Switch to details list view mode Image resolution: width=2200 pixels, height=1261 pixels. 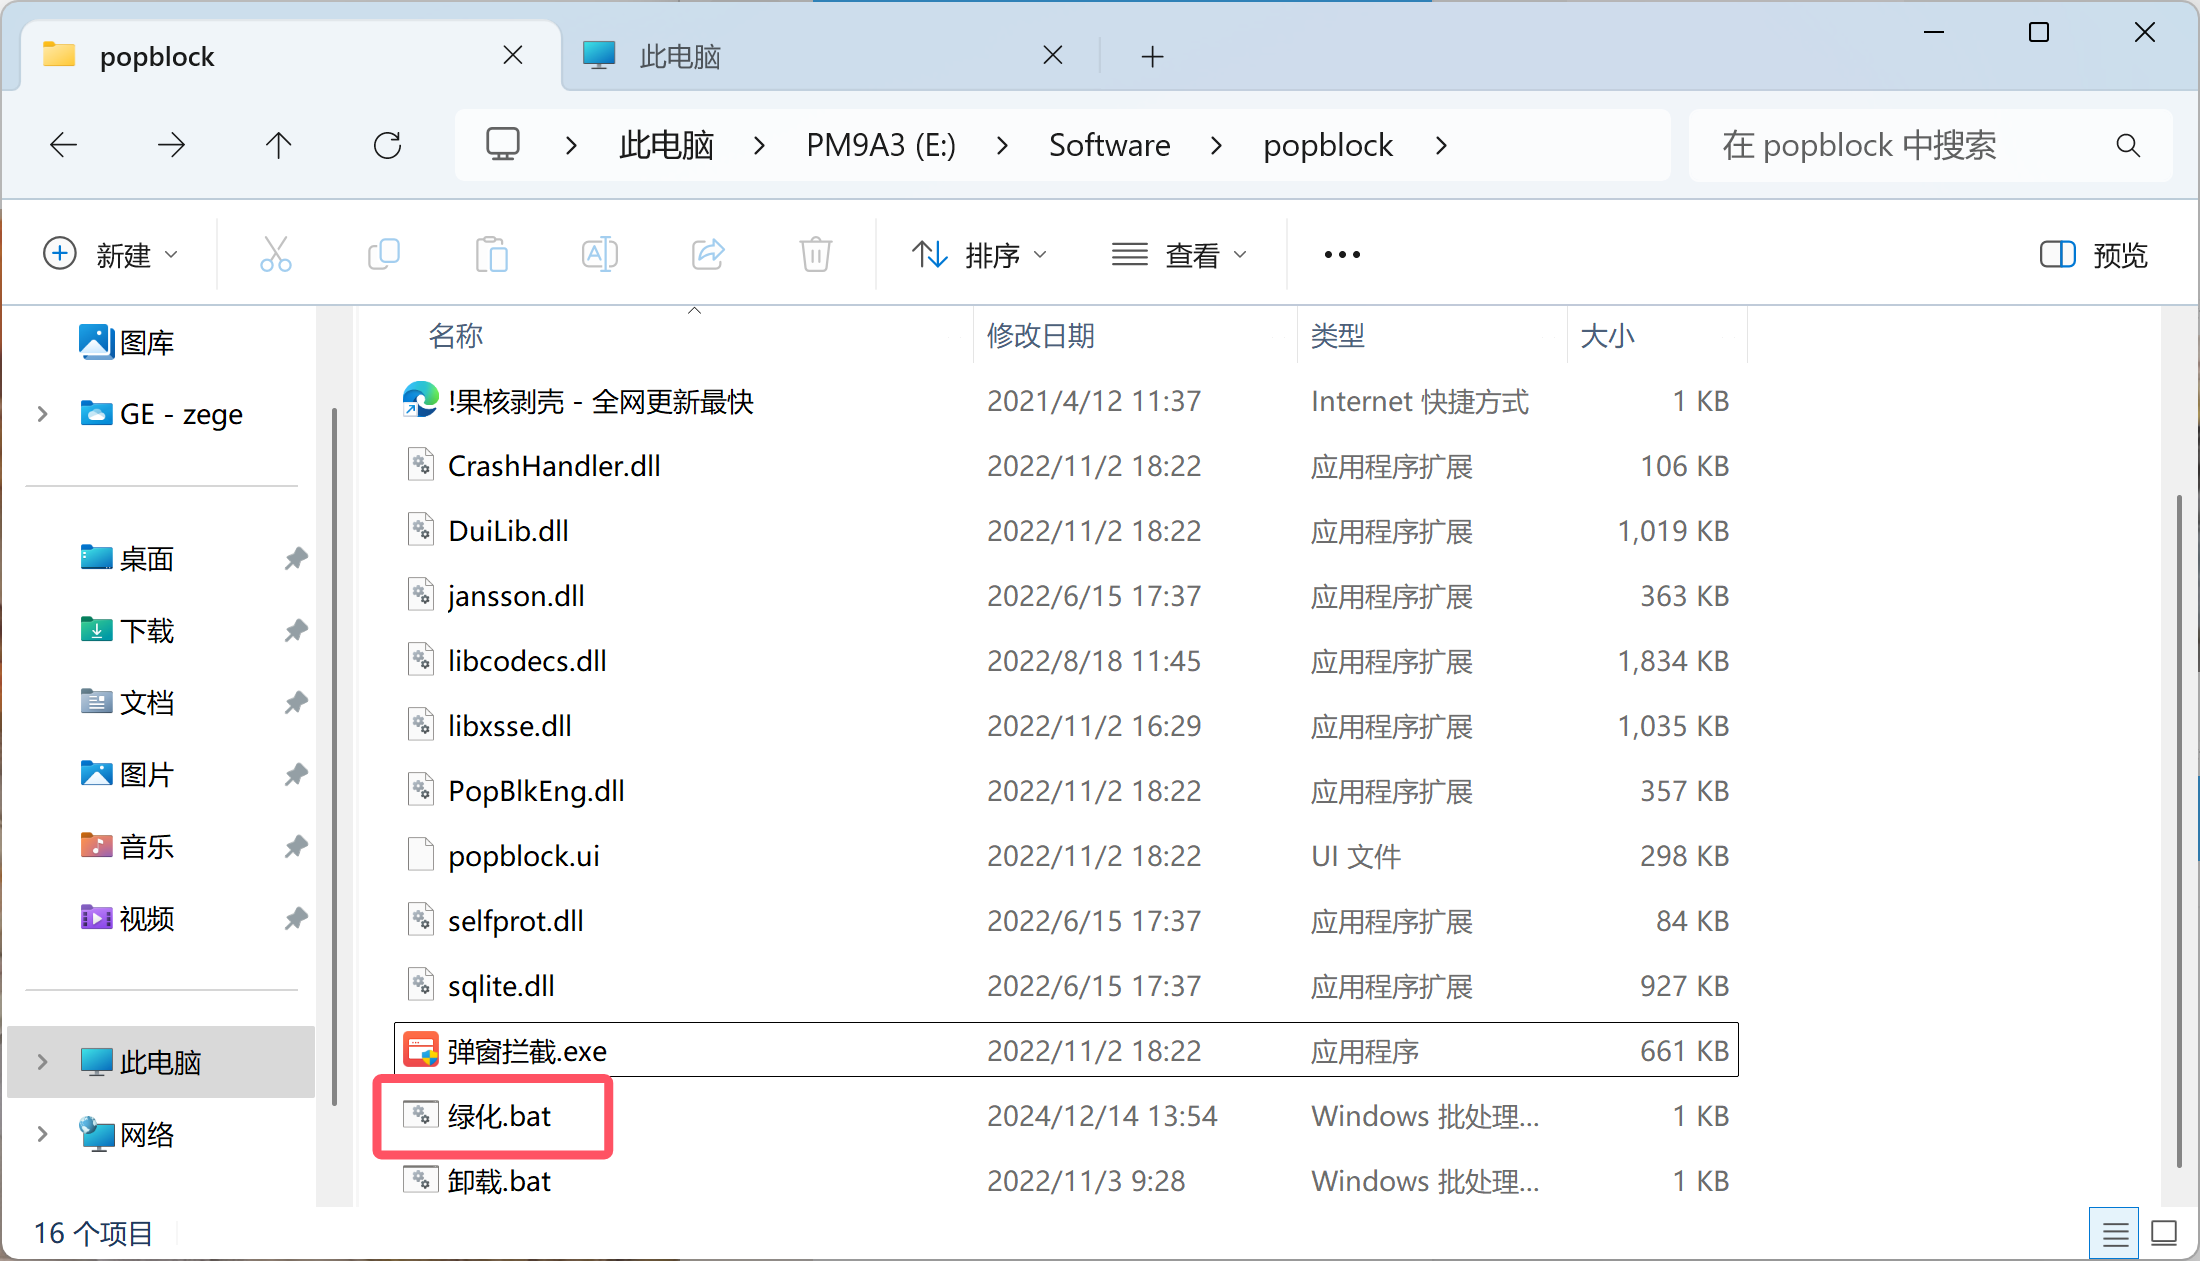pyautogui.click(x=2114, y=1234)
